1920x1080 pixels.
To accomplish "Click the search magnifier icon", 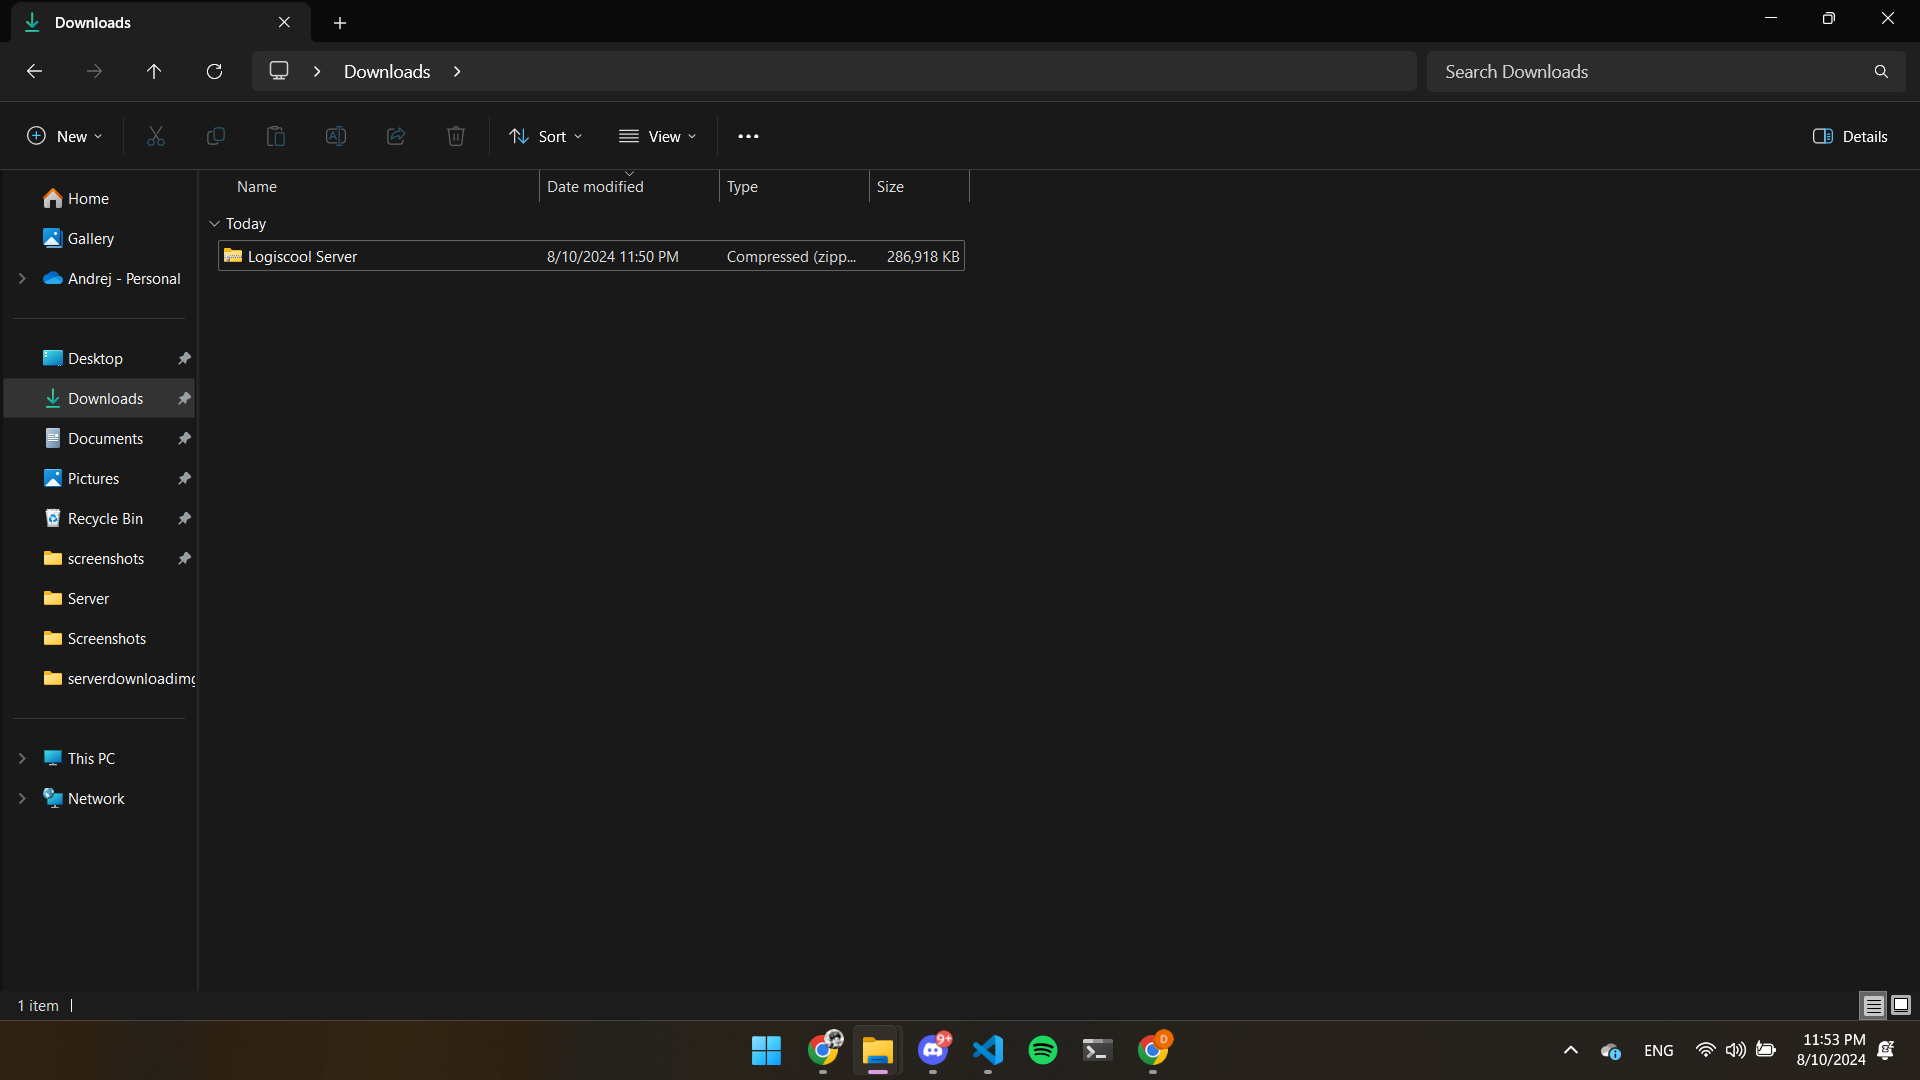I will click(1881, 71).
